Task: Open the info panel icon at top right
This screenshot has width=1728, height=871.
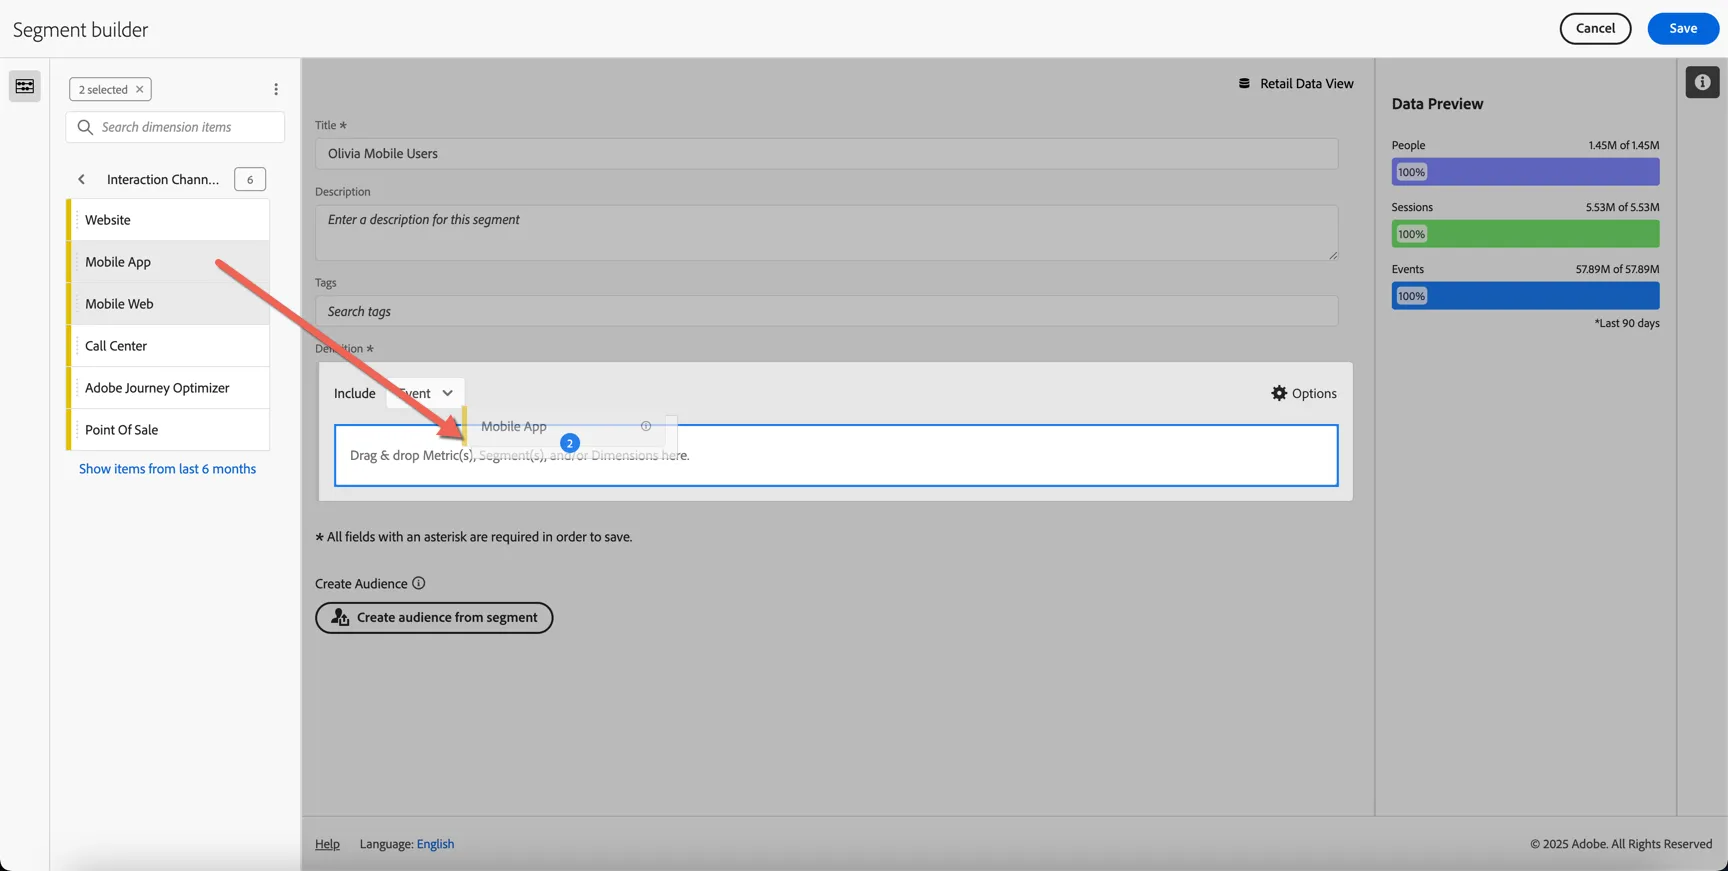Action: pyautogui.click(x=1702, y=82)
